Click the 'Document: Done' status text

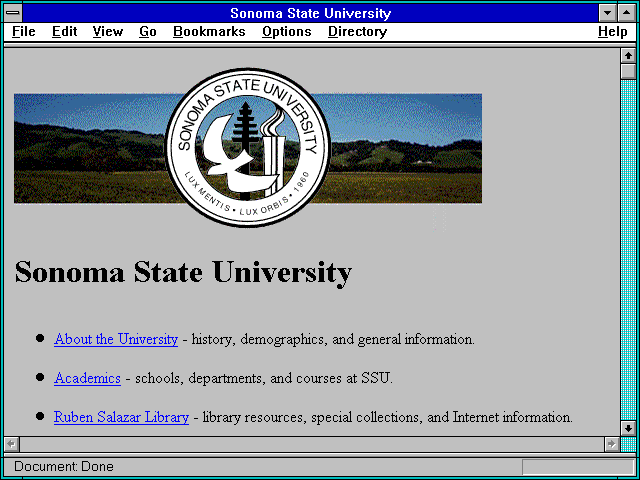pyautogui.click(x=64, y=466)
